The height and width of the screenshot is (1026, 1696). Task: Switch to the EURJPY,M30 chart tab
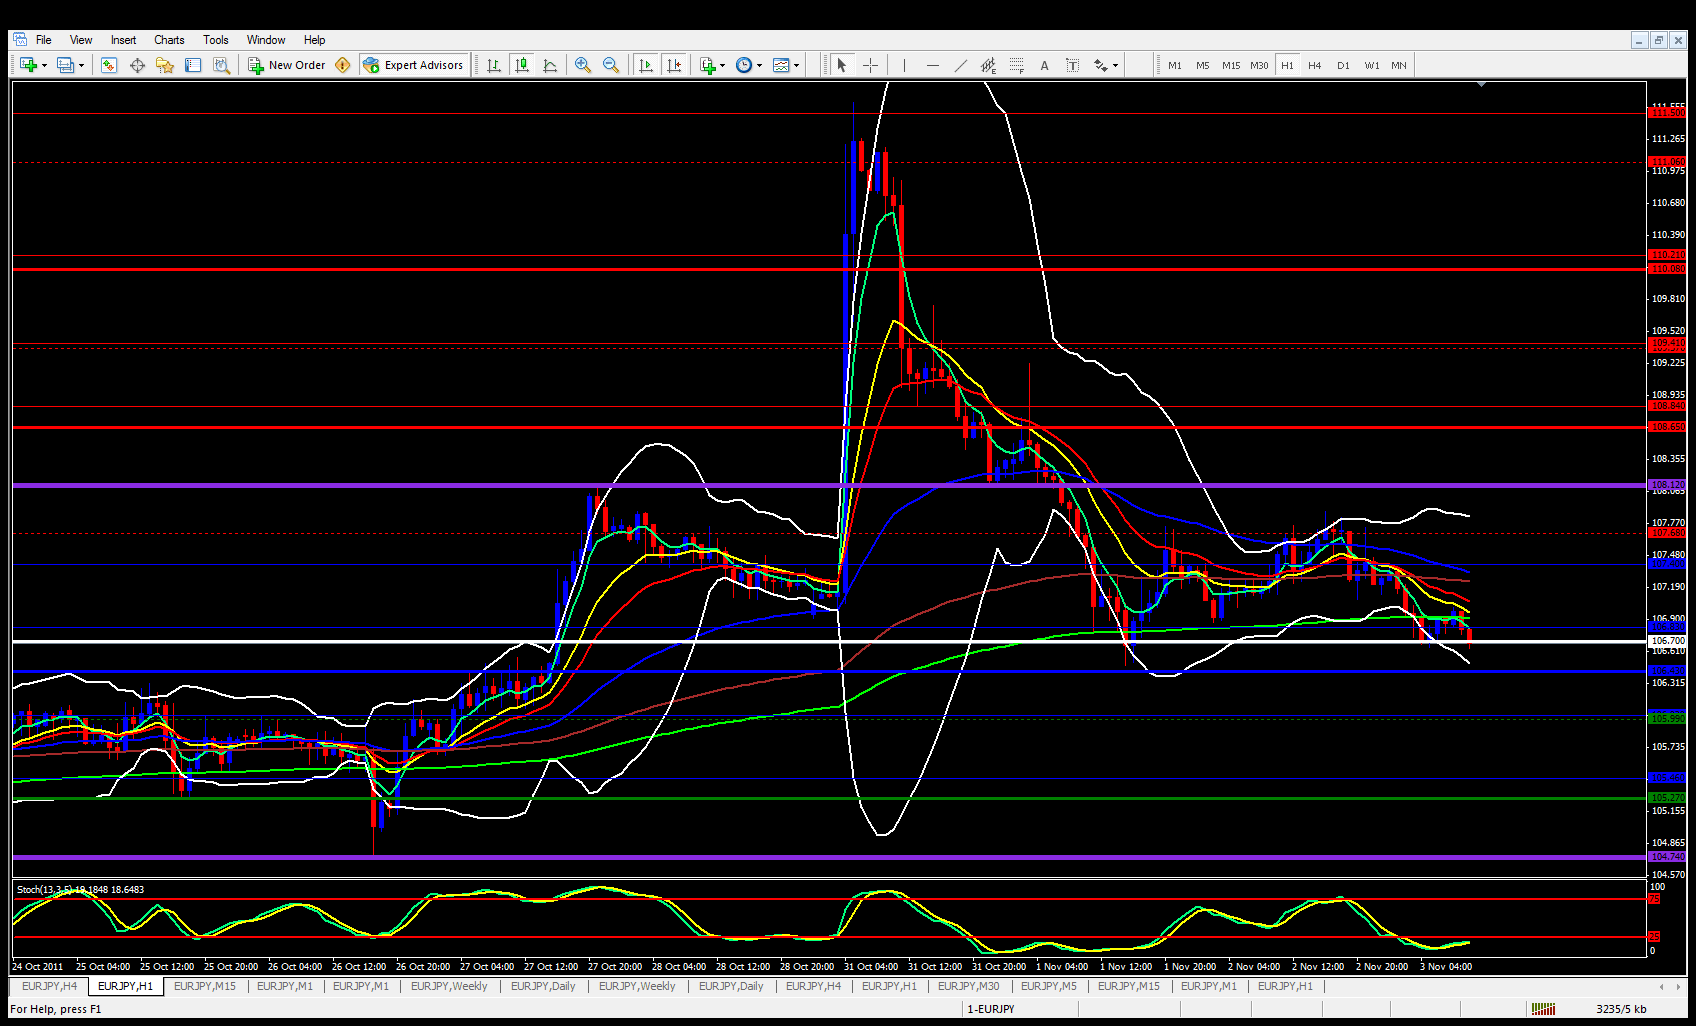967,986
